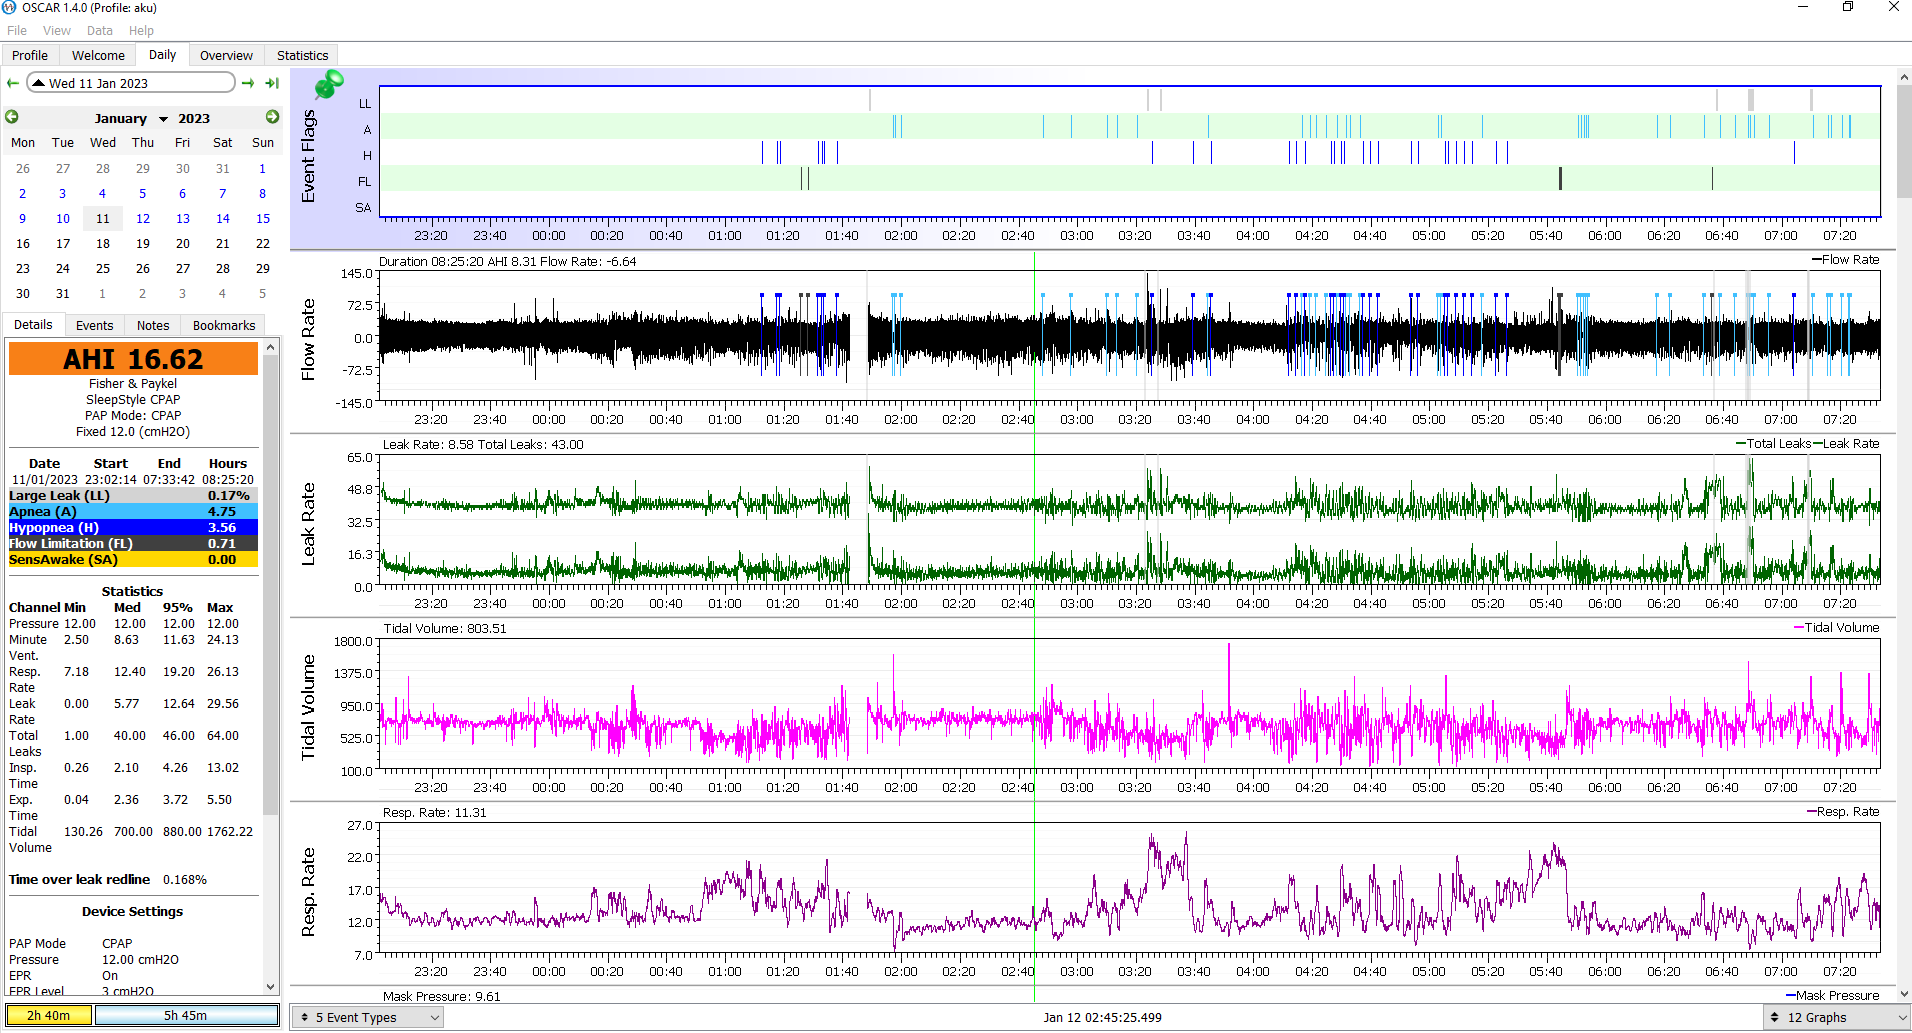This screenshot has height=1033, width=1912.
Task: Select the 5h 45m session bar
Action: pos(186,1015)
